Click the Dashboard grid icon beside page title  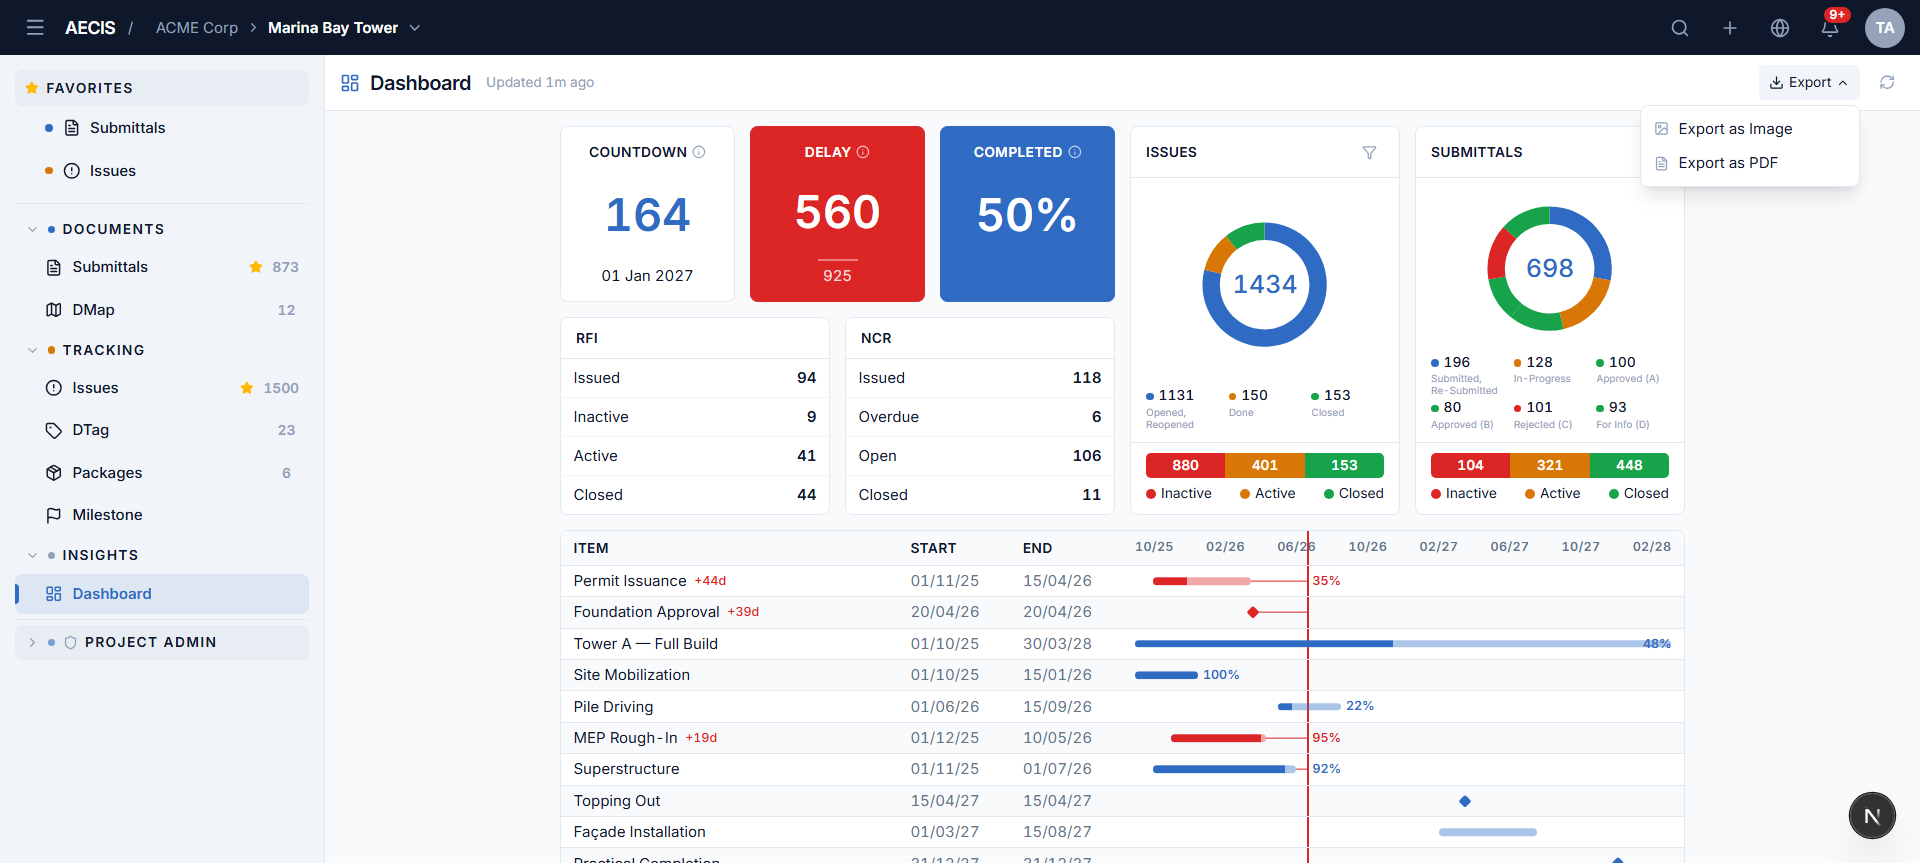point(350,83)
